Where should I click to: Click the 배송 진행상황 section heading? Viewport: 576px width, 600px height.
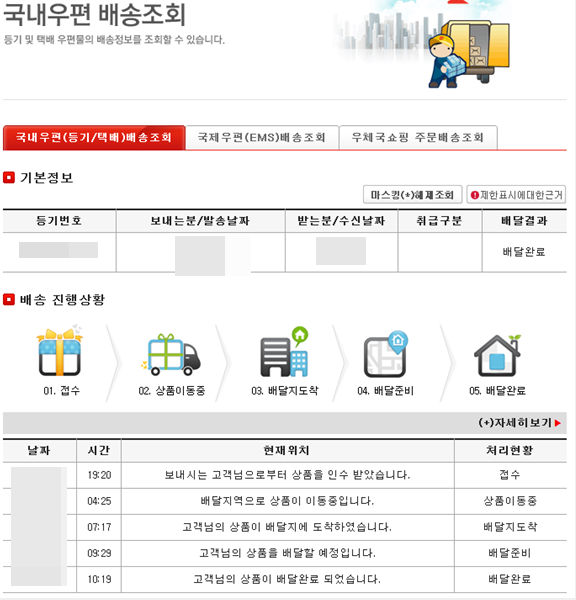[62, 300]
